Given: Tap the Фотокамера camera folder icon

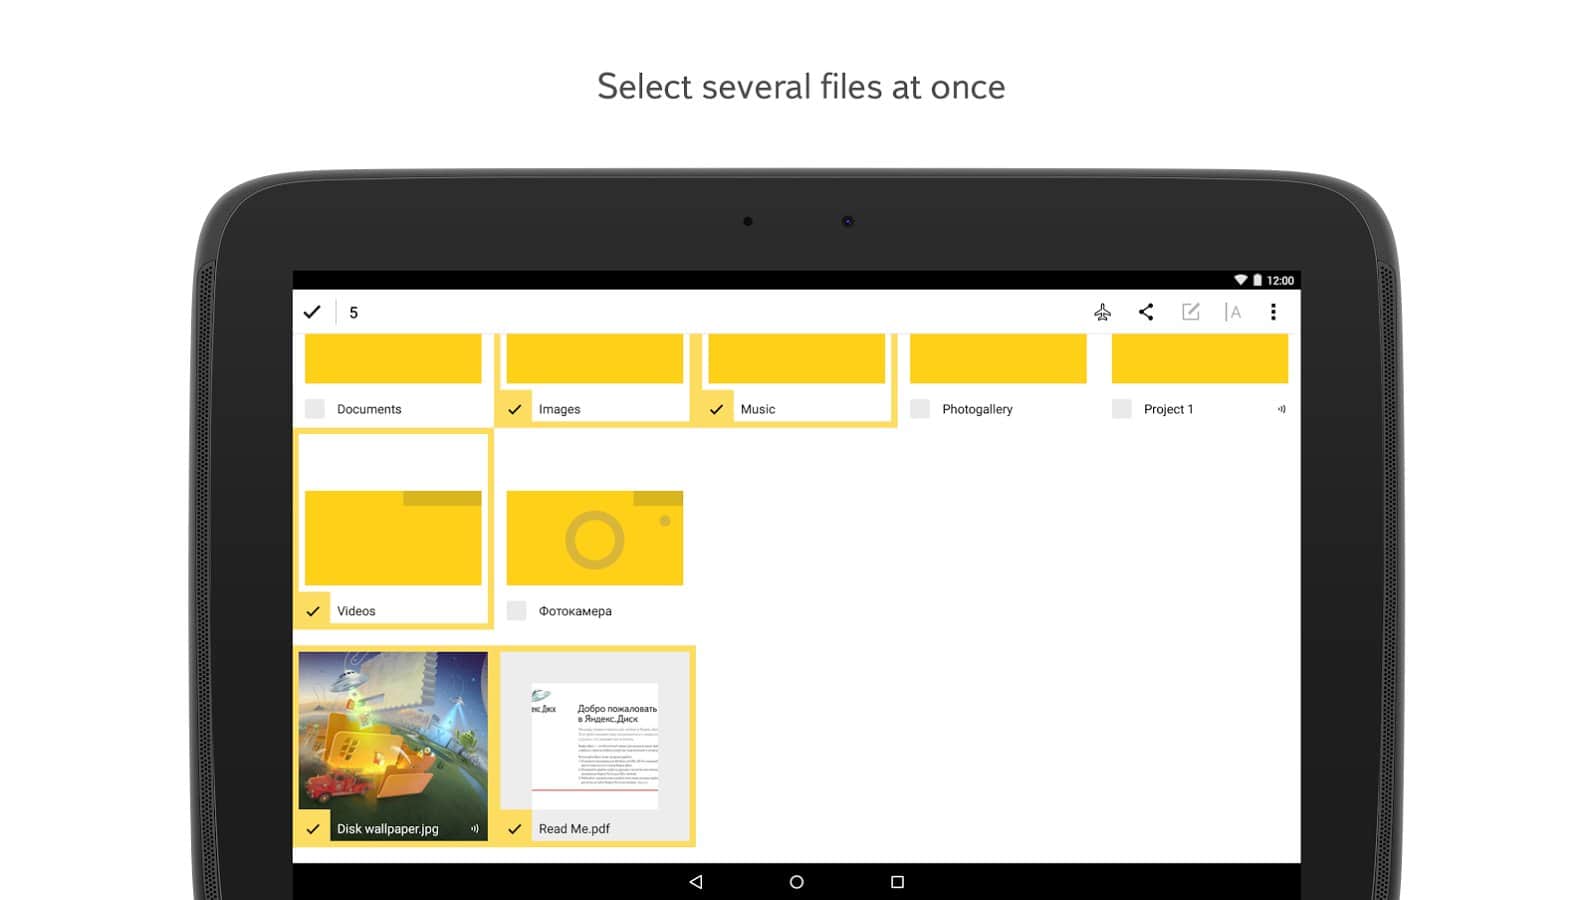Looking at the screenshot, I should click(x=595, y=538).
